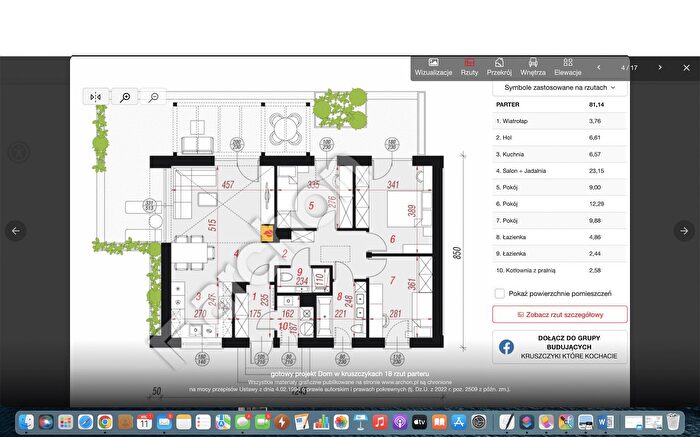Open Keynote from the dock

(360, 421)
